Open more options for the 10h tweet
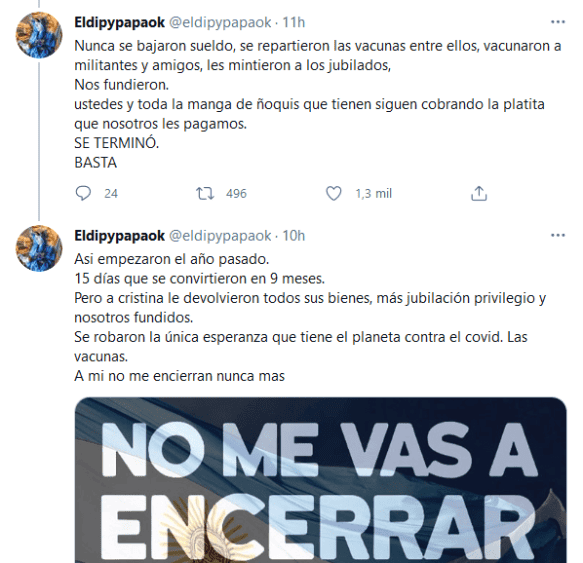The image size is (583, 563). click(x=558, y=235)
